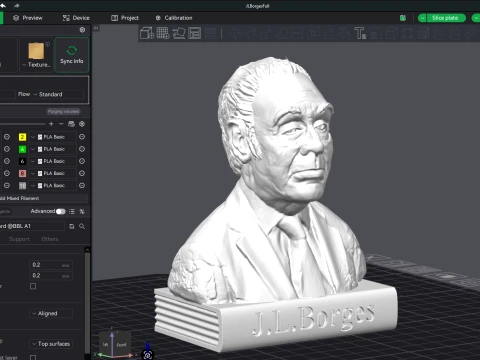Collapse the sidebar with the small arrow button

pyautogui.click(x=96, y=28)
